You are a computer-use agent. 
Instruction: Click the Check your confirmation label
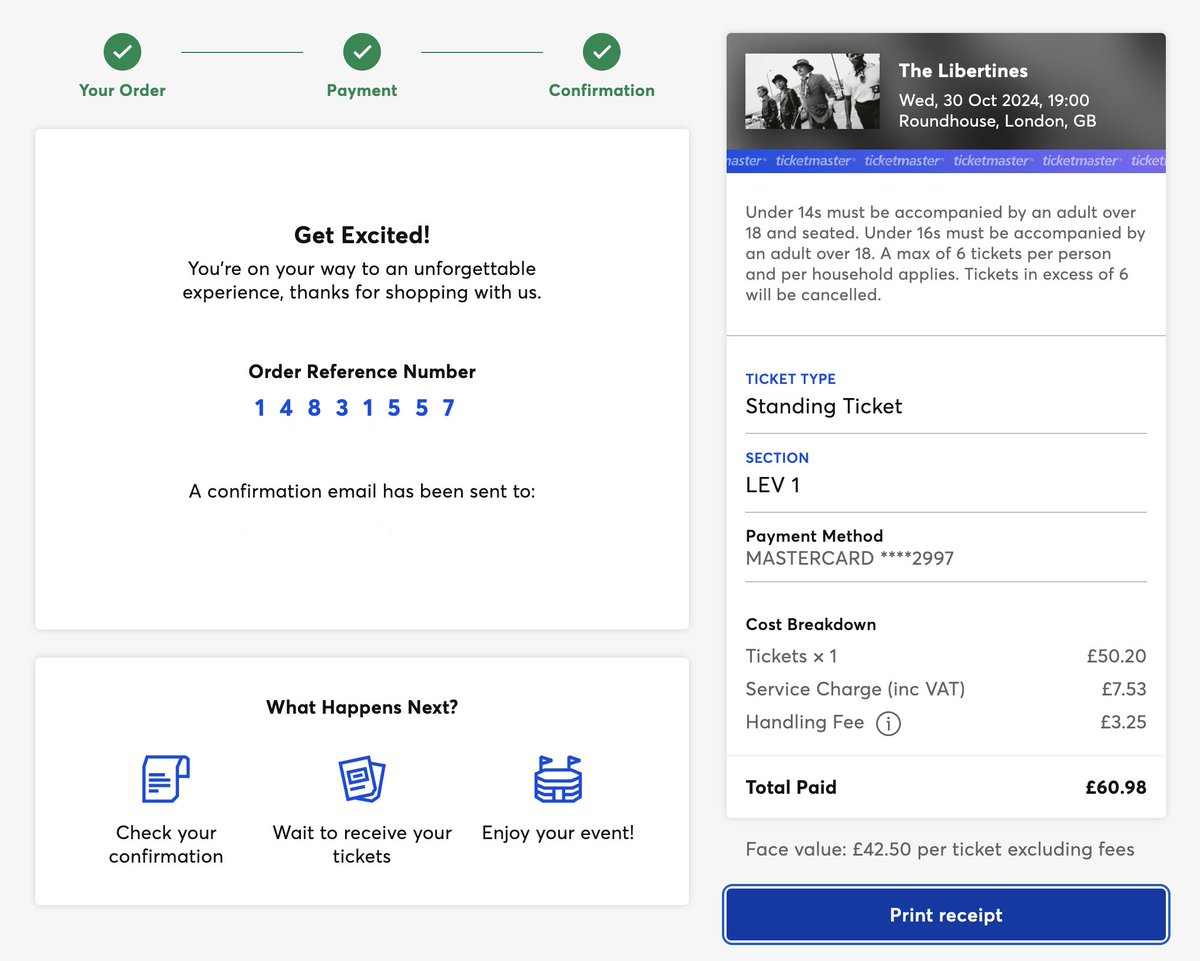166,844
